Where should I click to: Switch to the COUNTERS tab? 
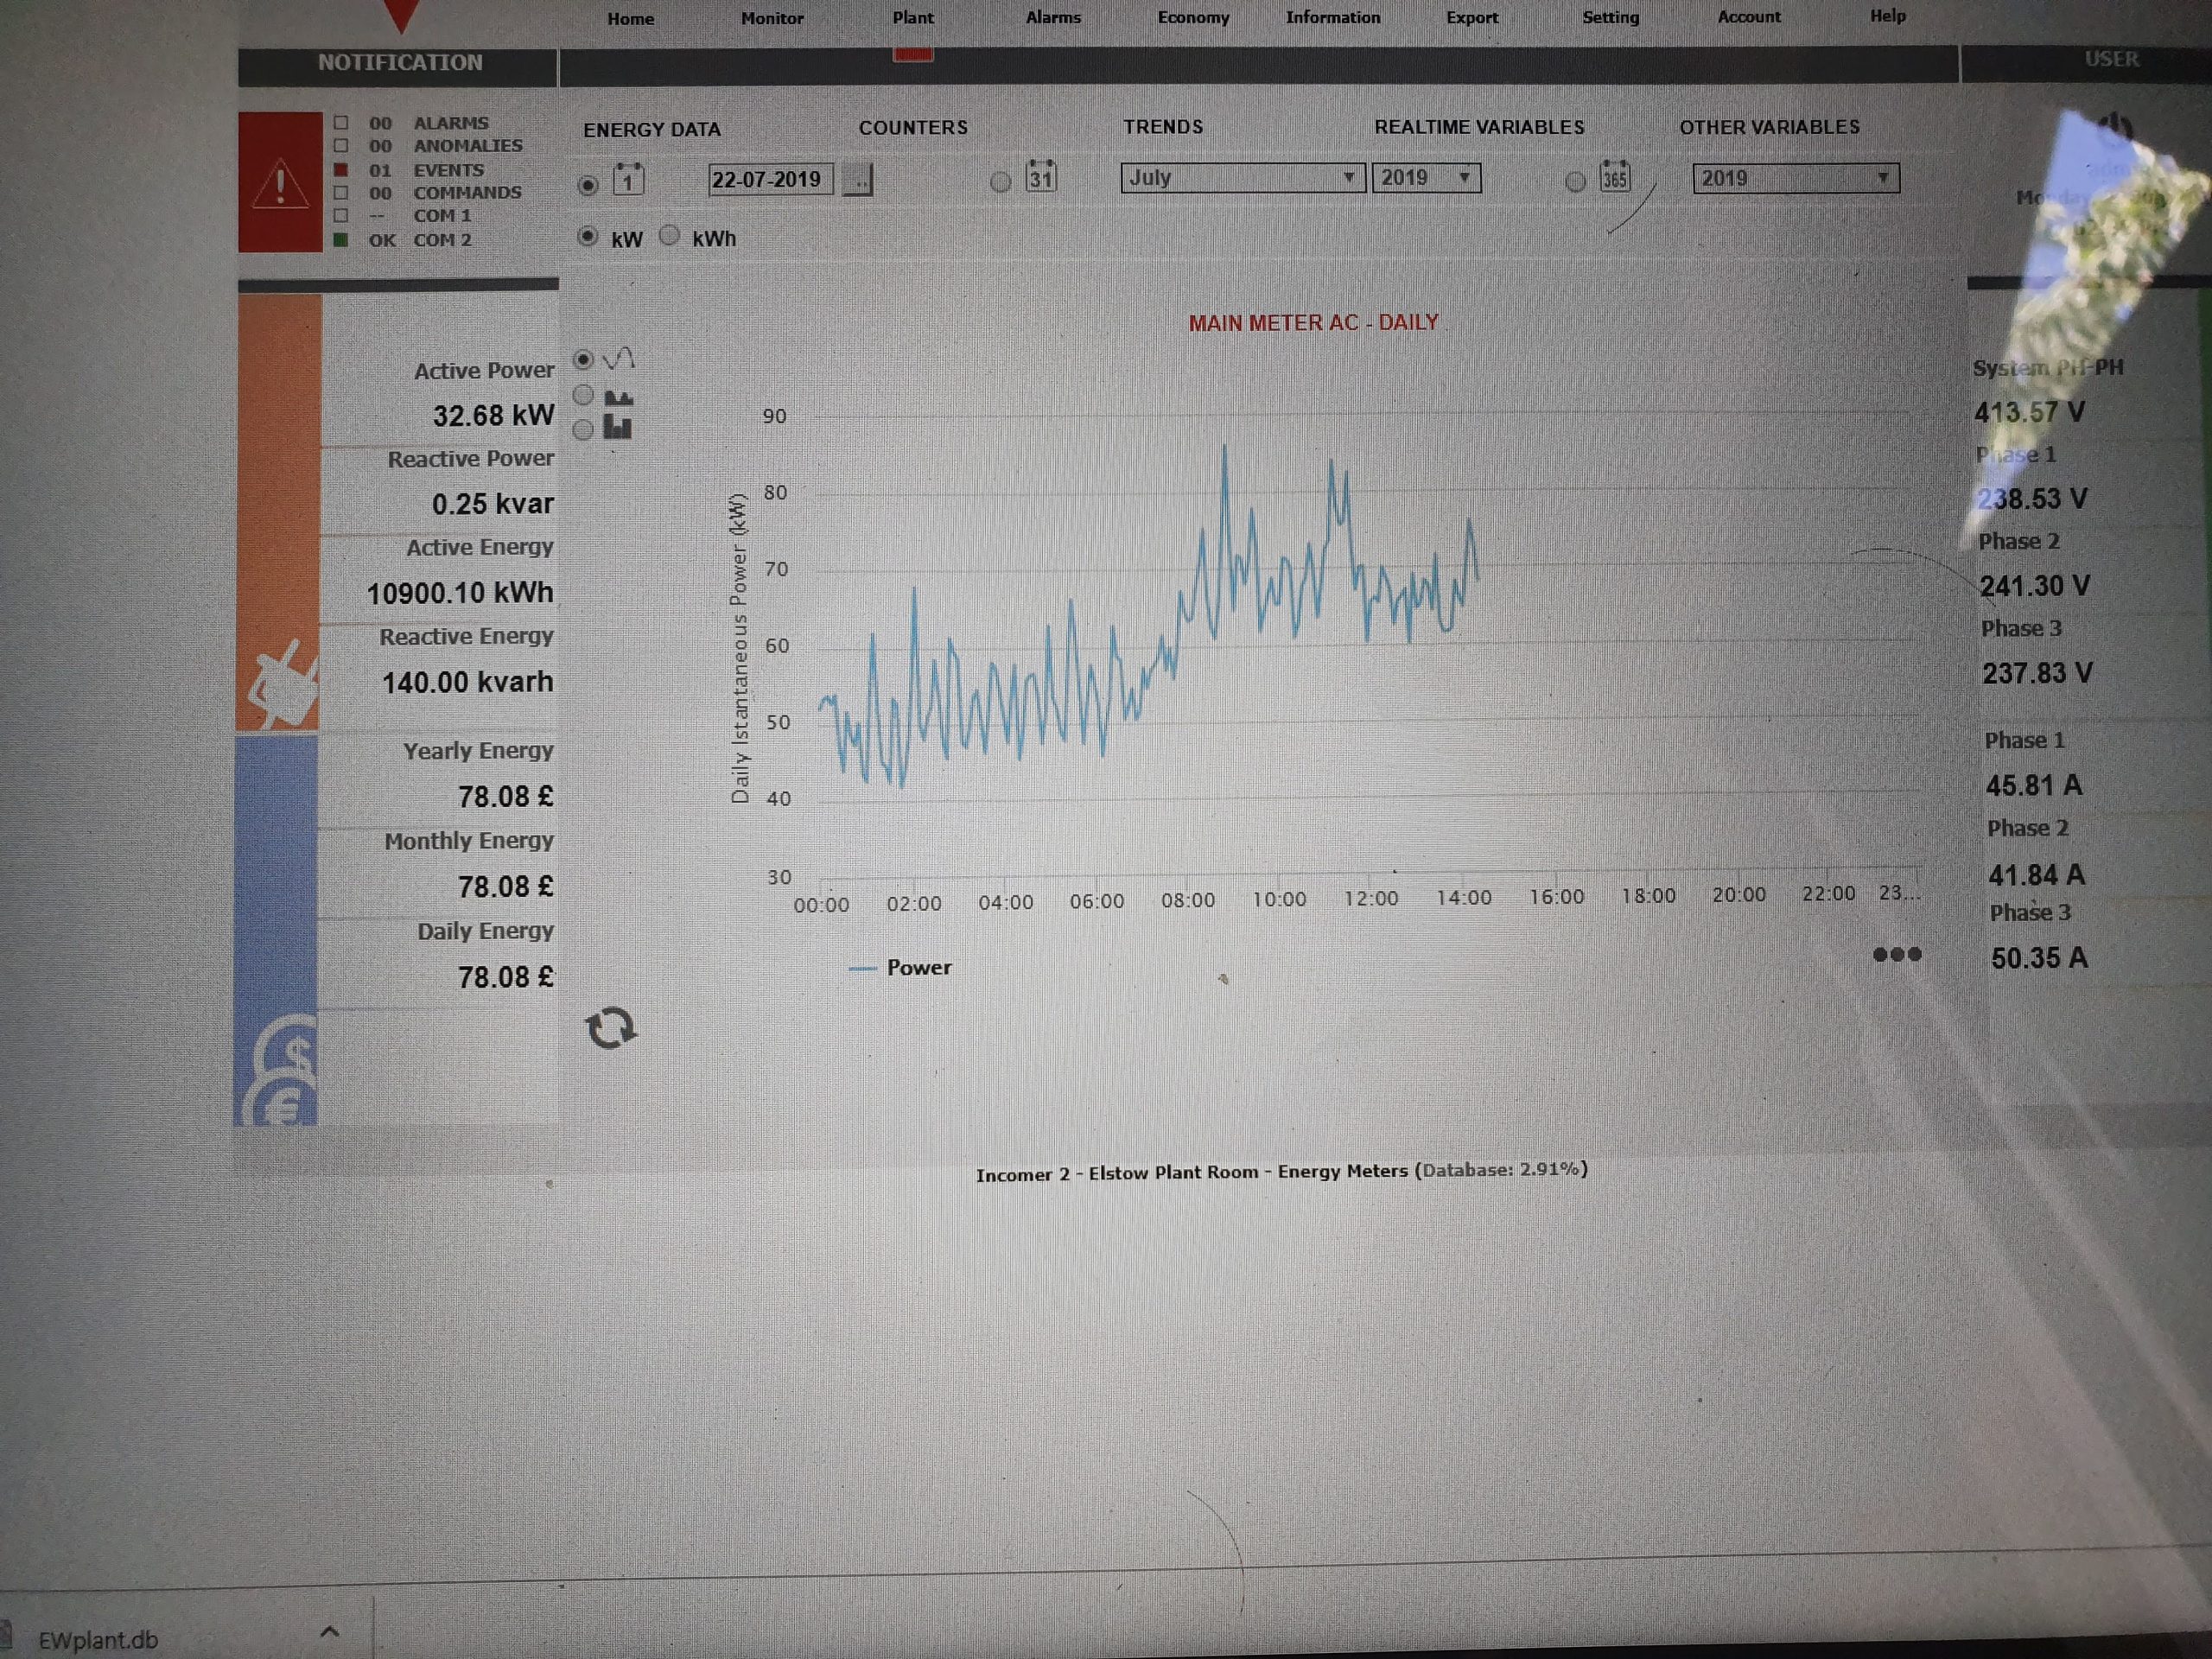[x=913, y=127]
